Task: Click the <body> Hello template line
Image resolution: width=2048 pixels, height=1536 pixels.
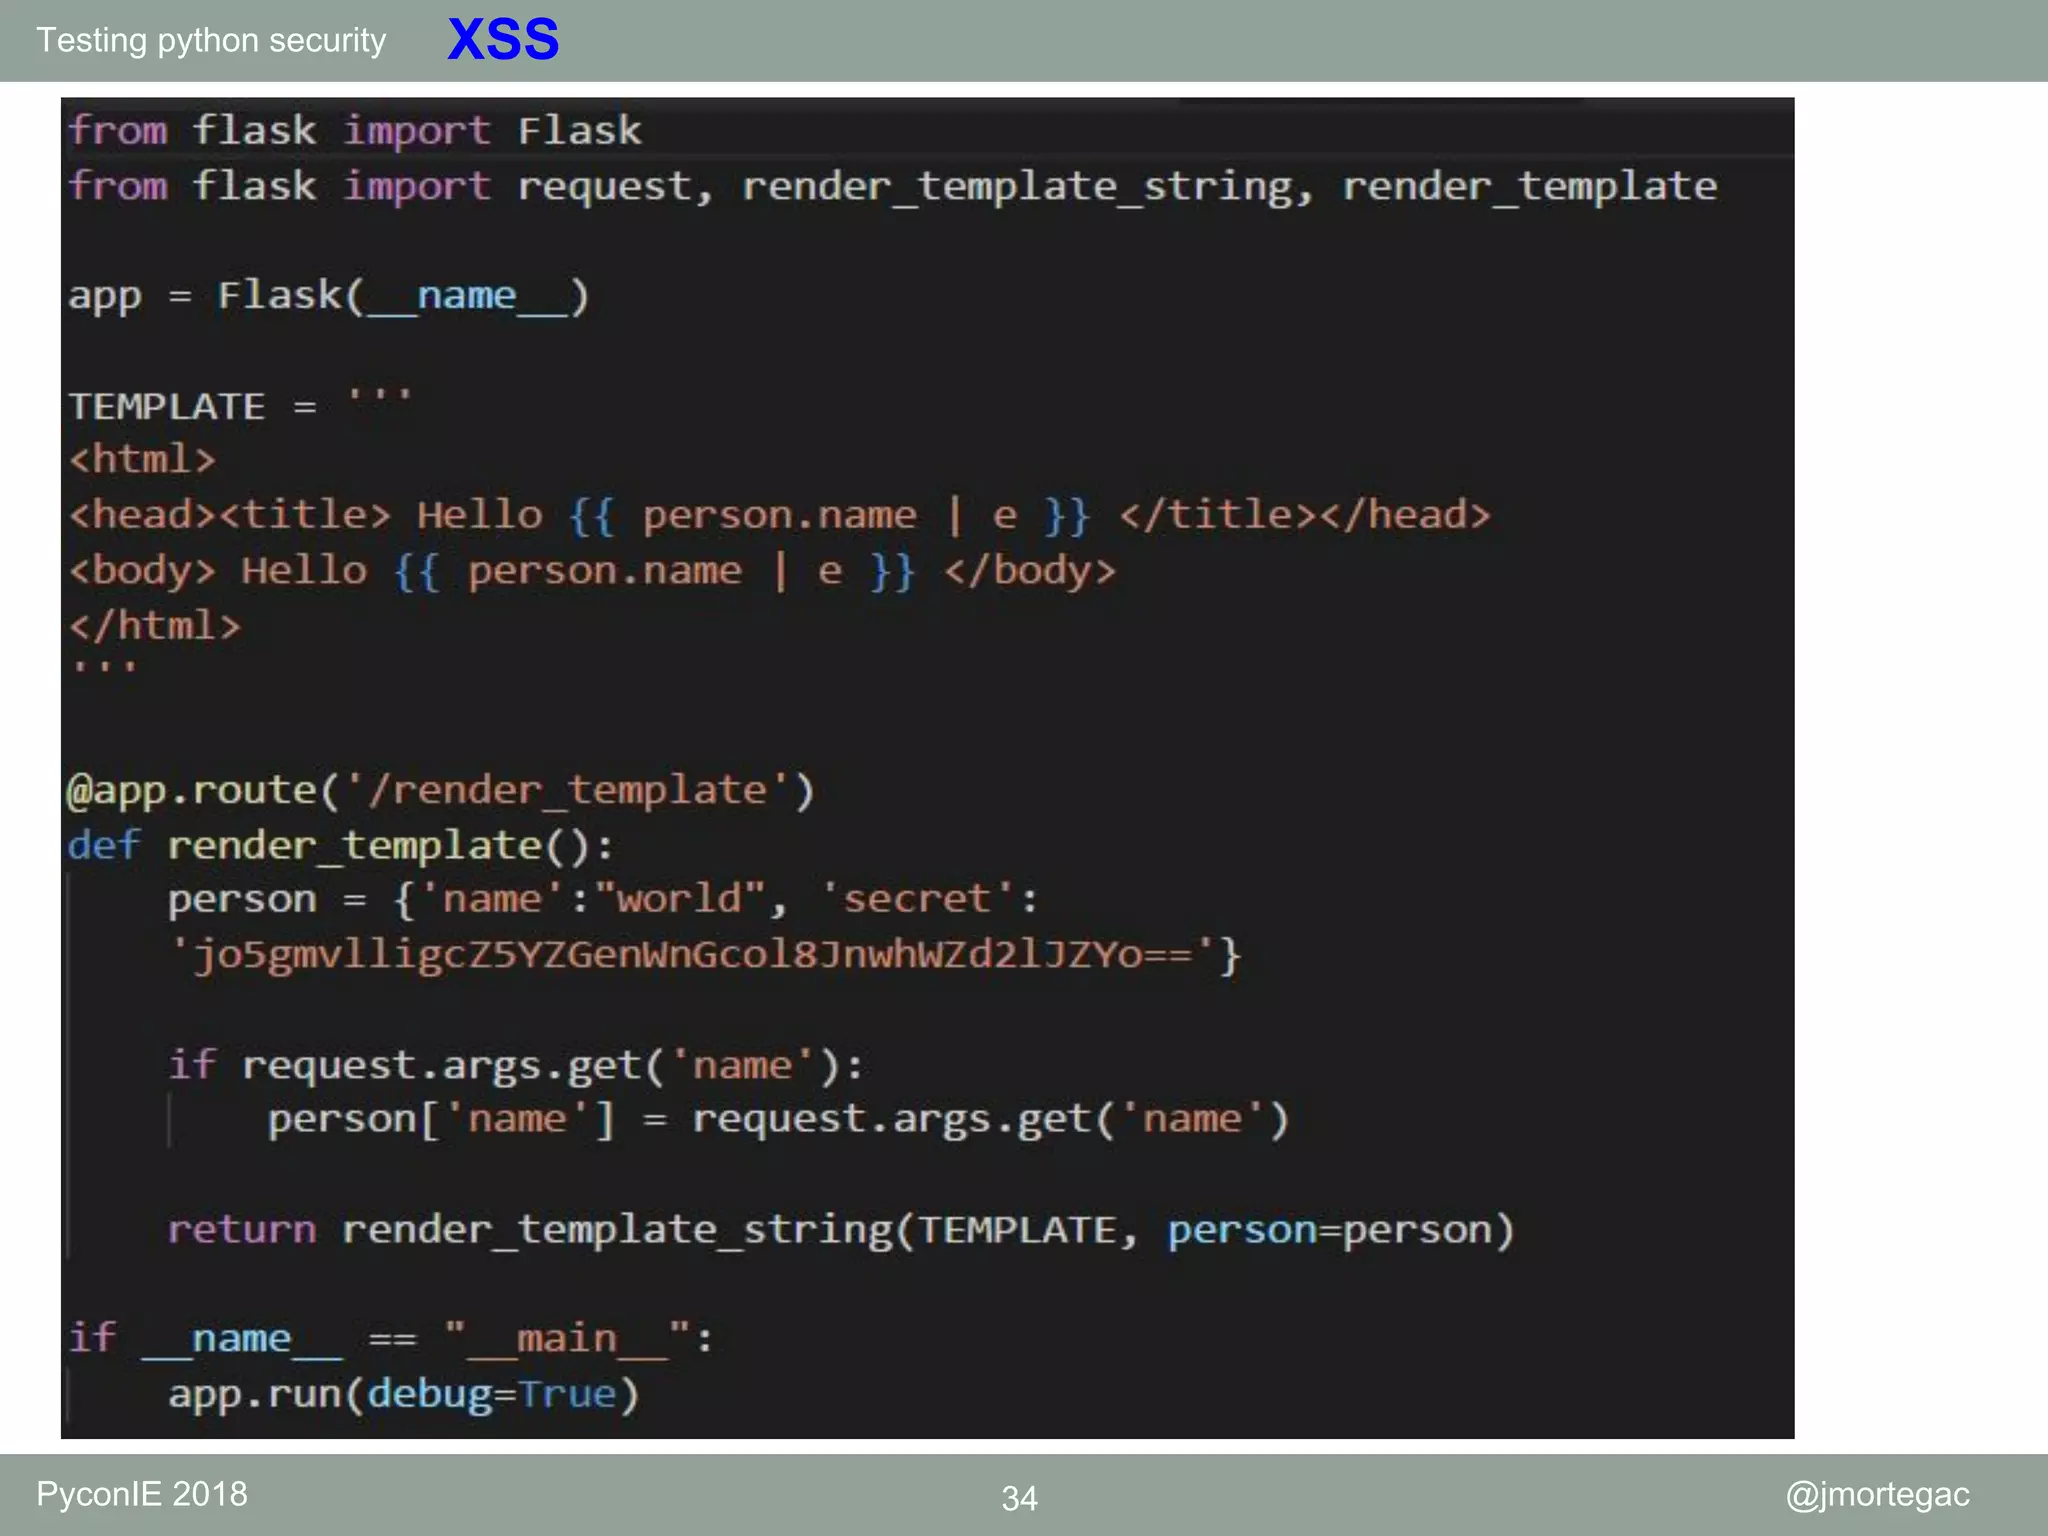Action: click(592, 571)
